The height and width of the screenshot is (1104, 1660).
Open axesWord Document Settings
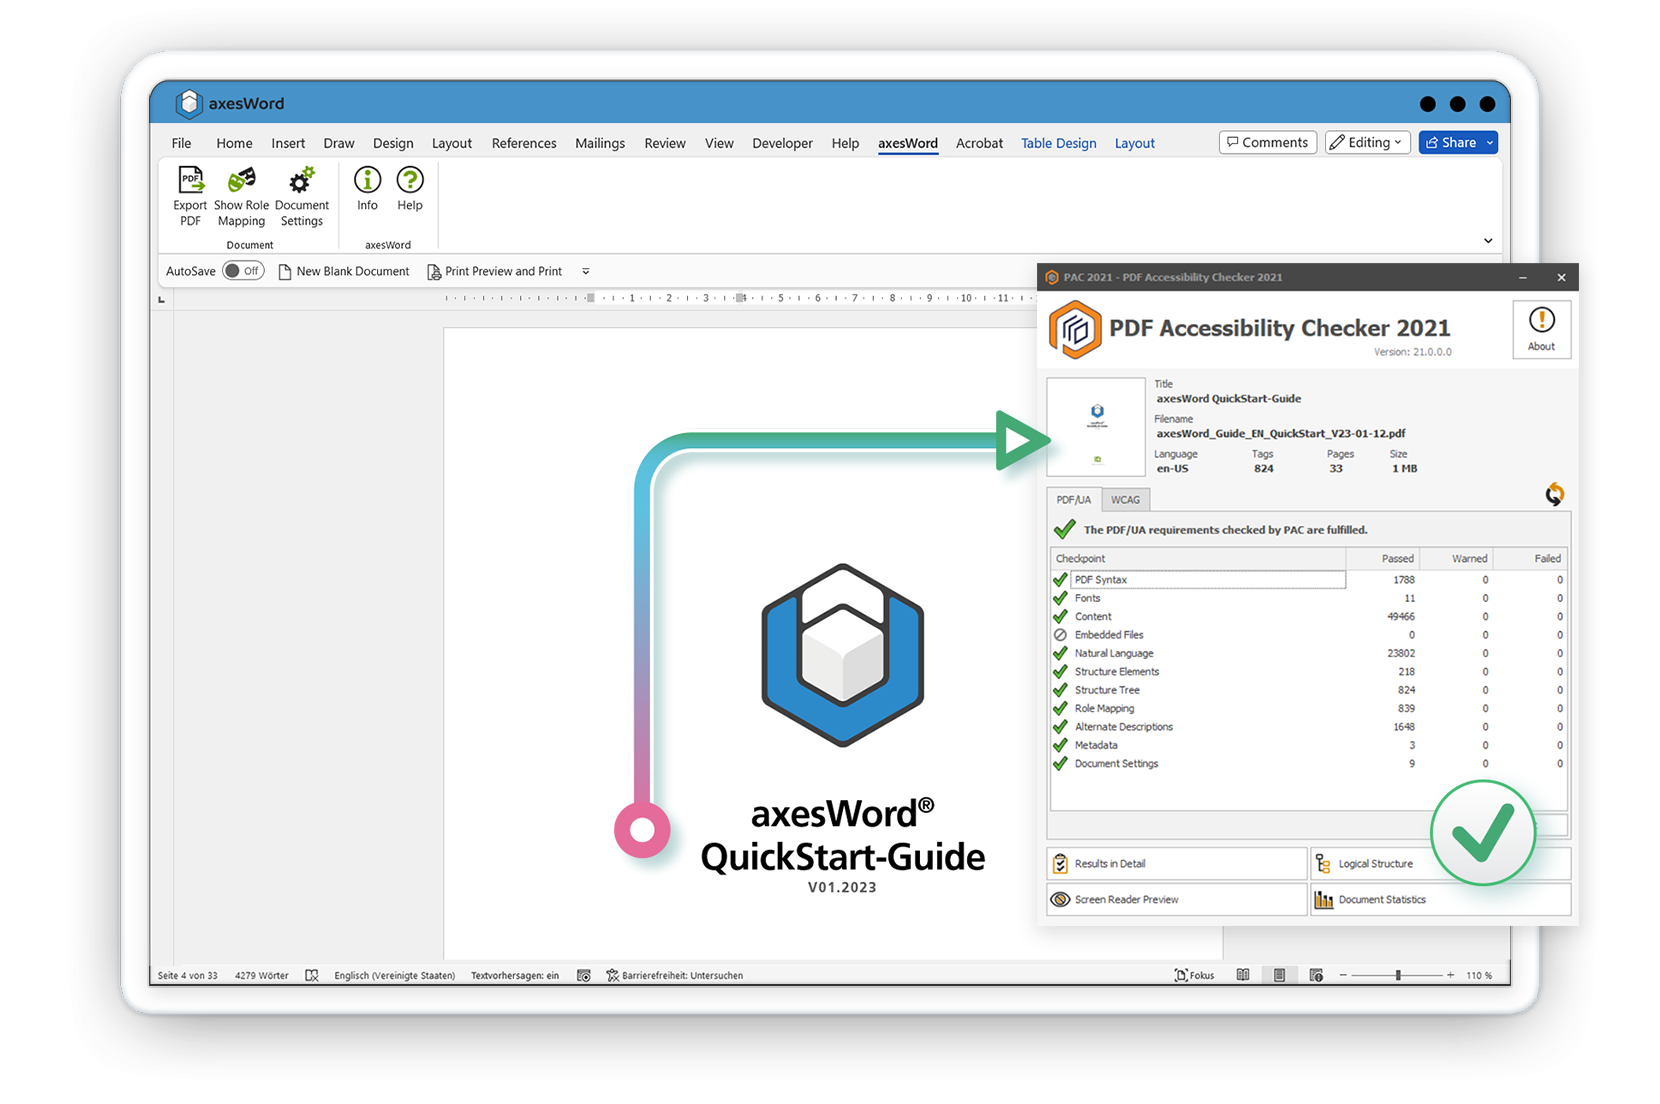click(x=301, y=196)
